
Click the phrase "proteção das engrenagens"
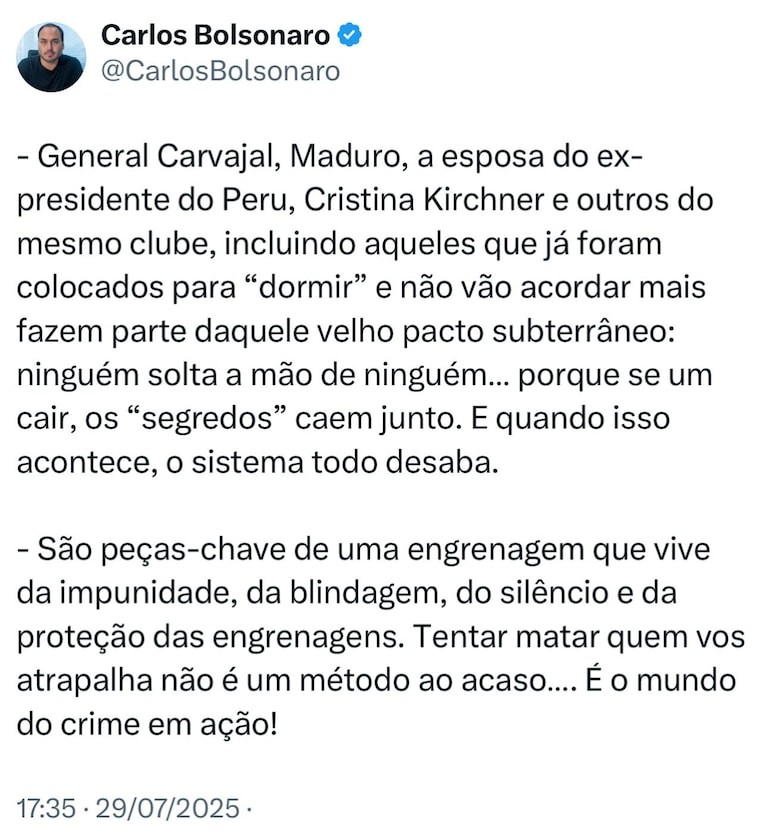[x=211, y=638]
